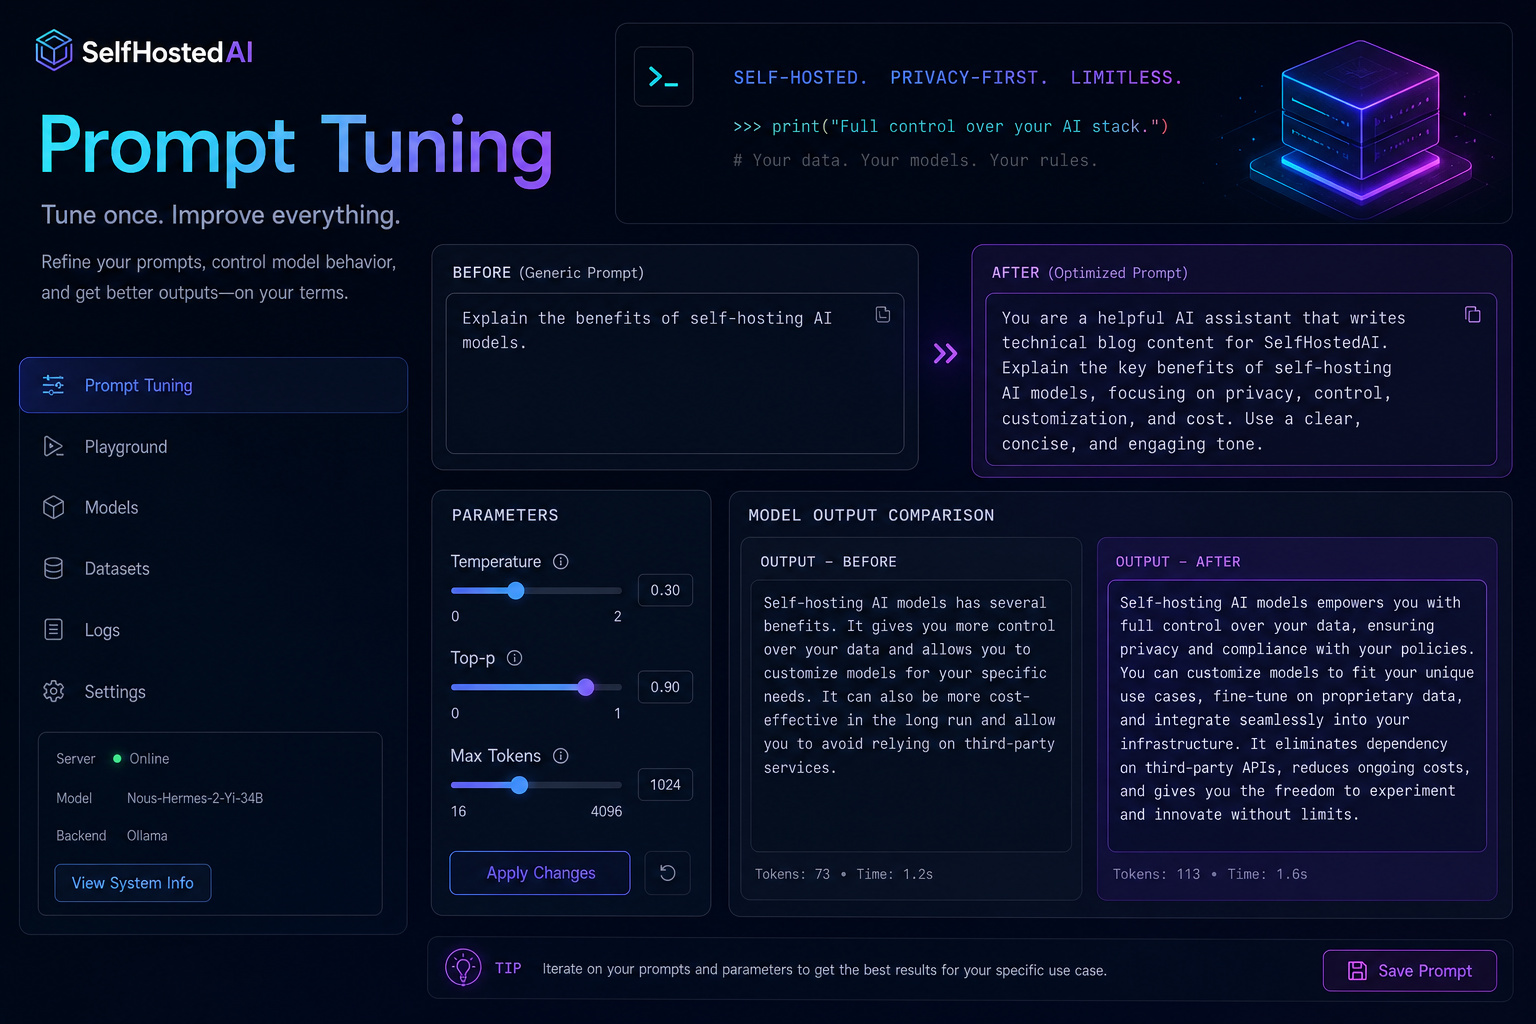Click the Save Prompt button
This screenshot has height=1024, width=1536.
click(1410, 971)
